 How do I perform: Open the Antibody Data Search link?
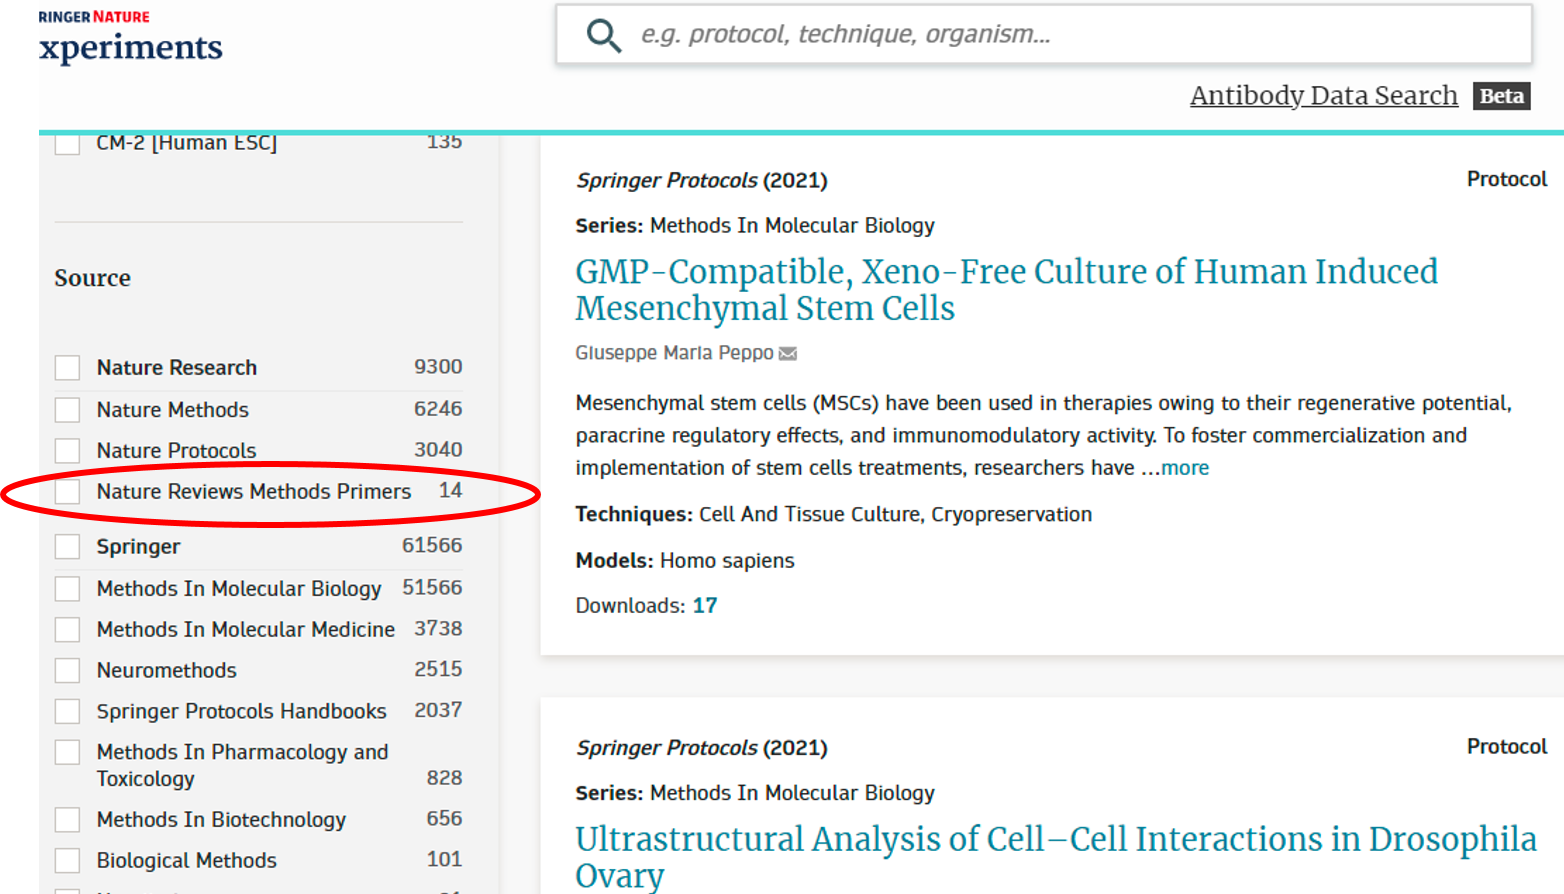[1323, 96]
